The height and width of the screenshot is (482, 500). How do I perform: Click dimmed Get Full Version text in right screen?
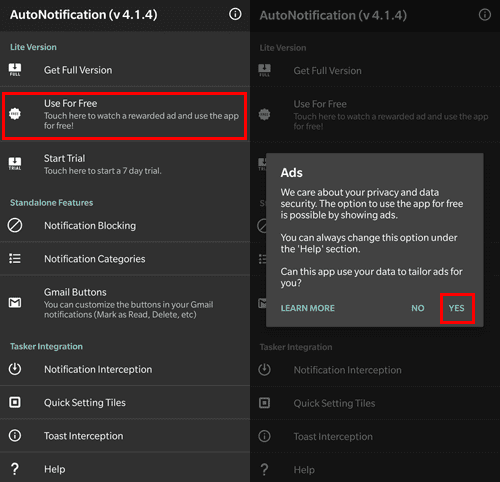coord(327,71)
